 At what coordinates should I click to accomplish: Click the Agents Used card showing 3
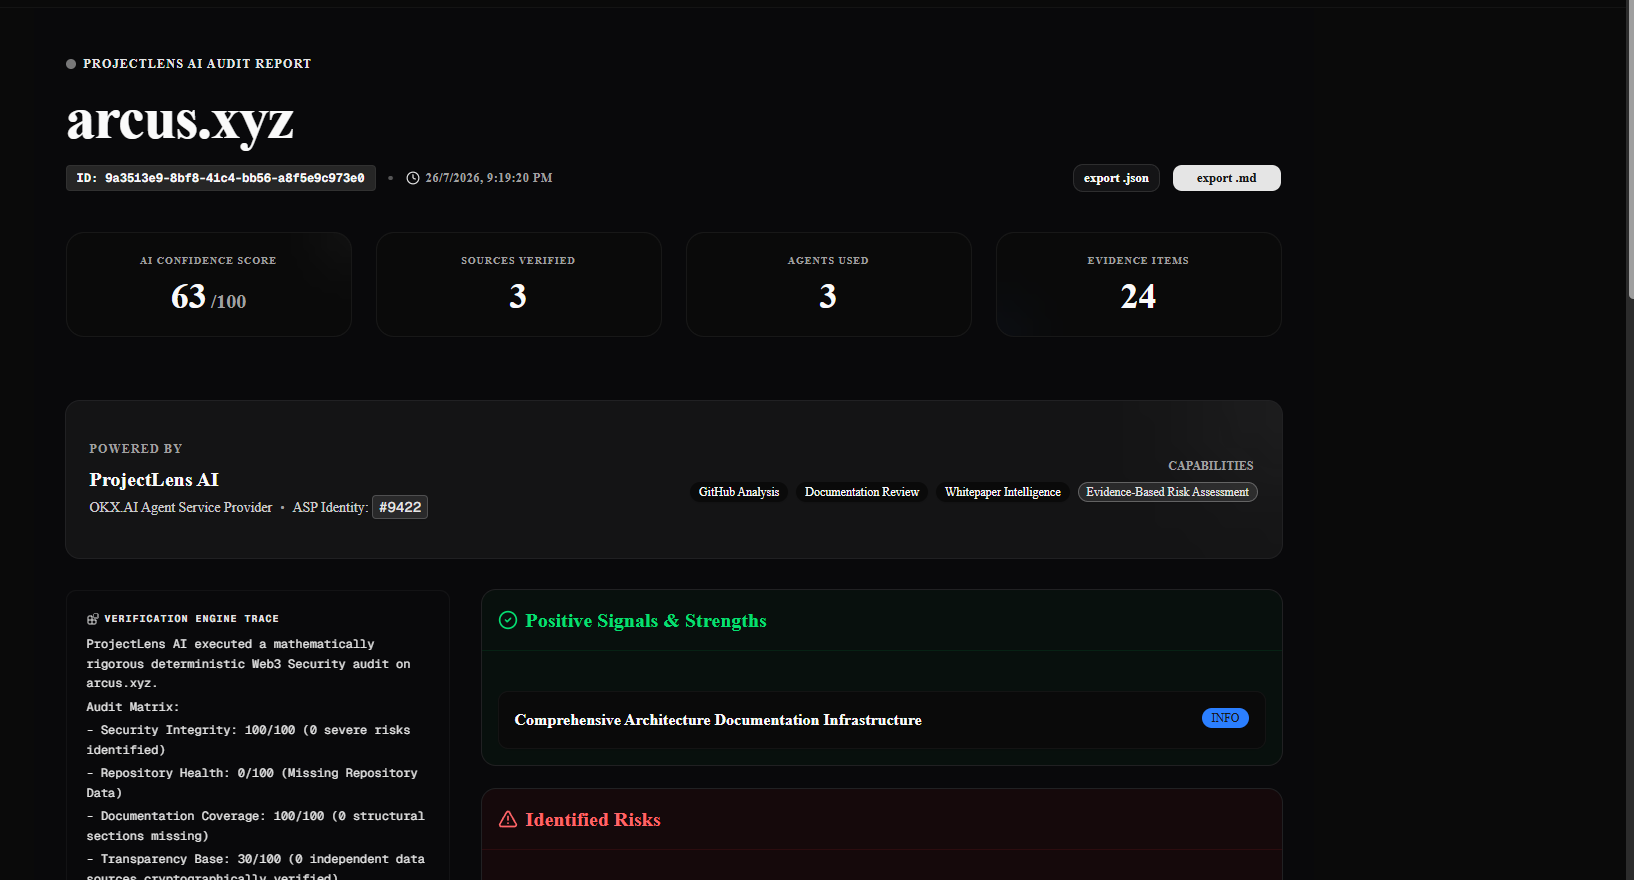829,285
